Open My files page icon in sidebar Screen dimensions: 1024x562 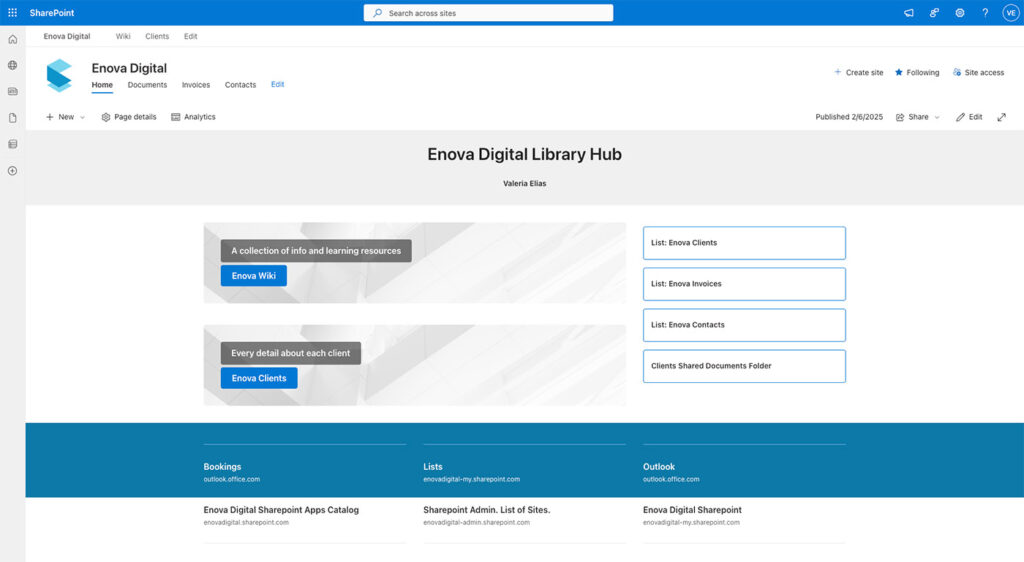(x=12, y=118)
